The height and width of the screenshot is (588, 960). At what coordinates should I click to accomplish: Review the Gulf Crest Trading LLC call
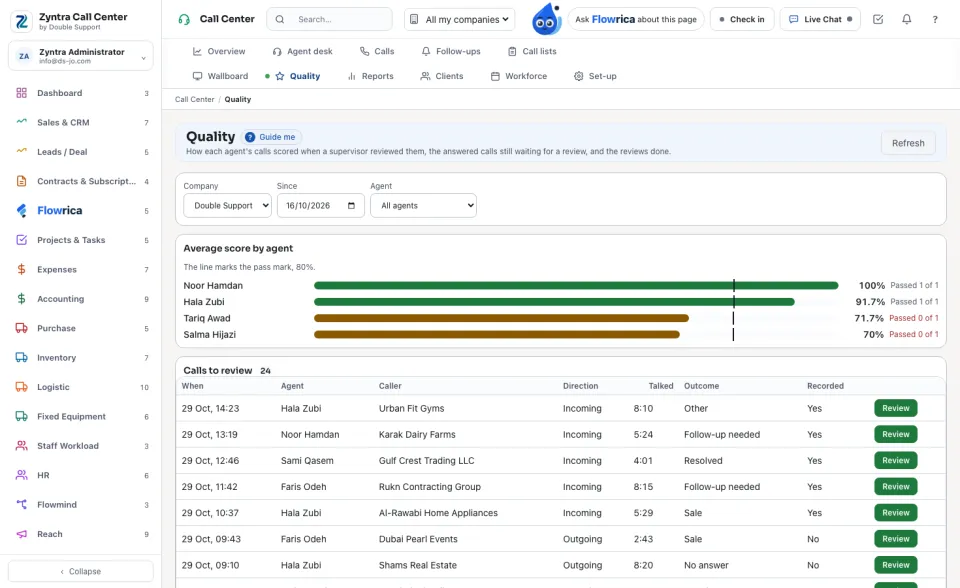pyautogui.click(x=896, y=461)
